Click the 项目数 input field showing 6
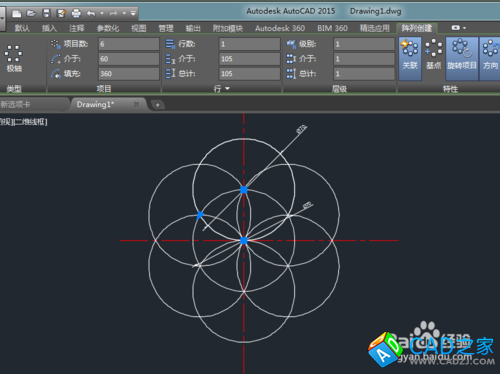500x374 pixels. click(x=129, y=44)
